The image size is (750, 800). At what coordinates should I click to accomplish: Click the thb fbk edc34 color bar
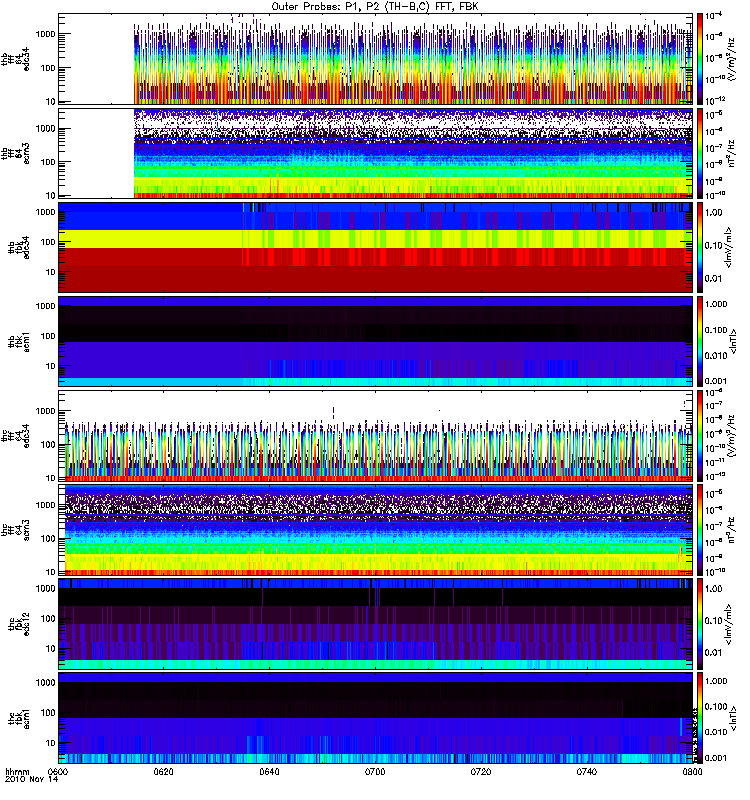[x=700, y=247]
